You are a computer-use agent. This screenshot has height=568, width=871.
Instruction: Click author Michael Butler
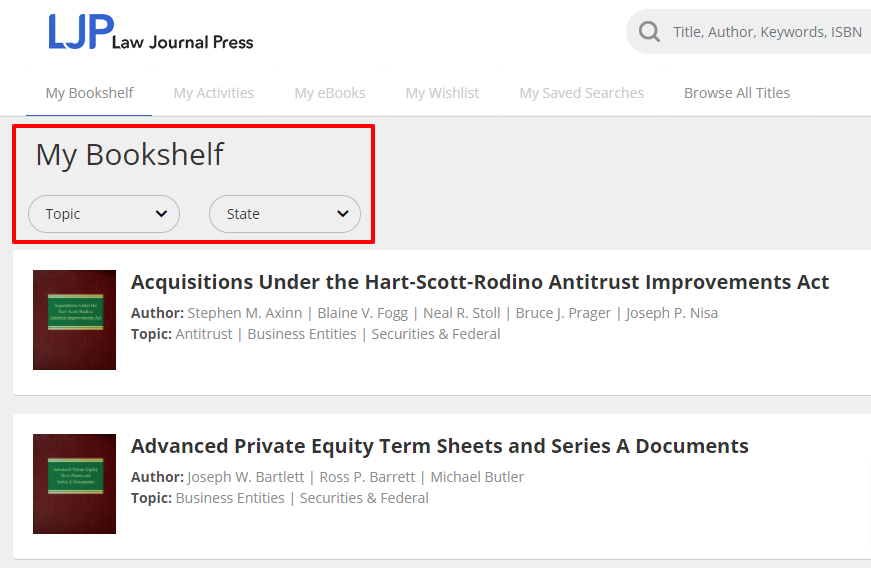477,477
